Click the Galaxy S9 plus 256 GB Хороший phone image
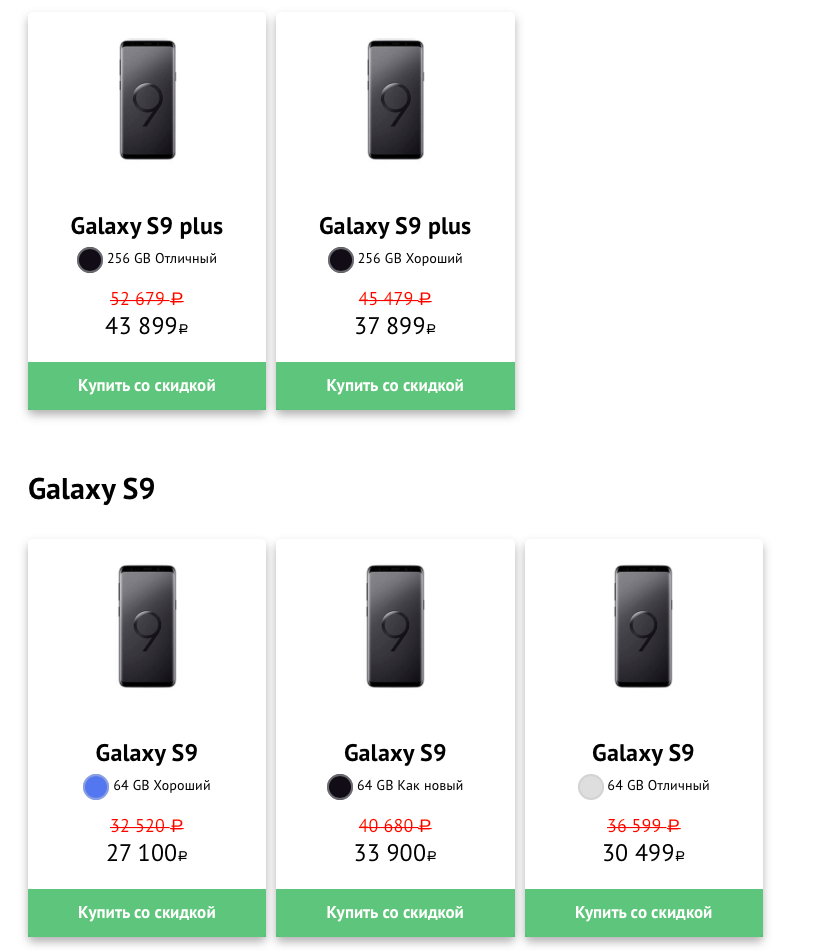 click(x=395, y=100)
